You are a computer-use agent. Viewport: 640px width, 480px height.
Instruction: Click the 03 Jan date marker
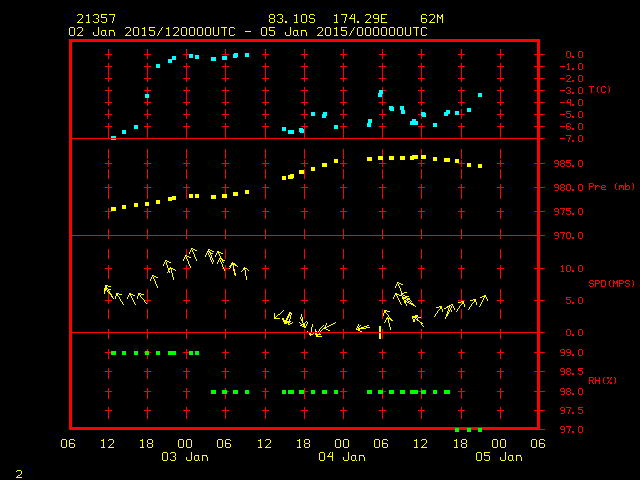point(185,457)
